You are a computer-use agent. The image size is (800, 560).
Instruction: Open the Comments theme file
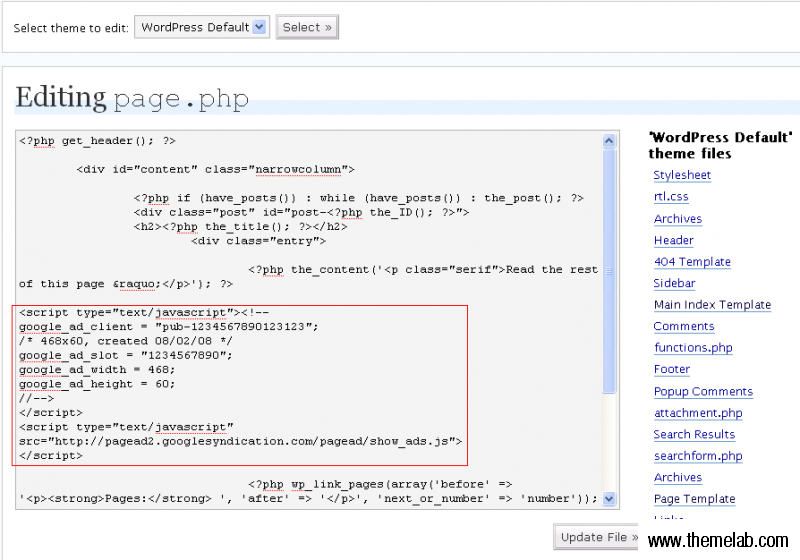[684, 326]
